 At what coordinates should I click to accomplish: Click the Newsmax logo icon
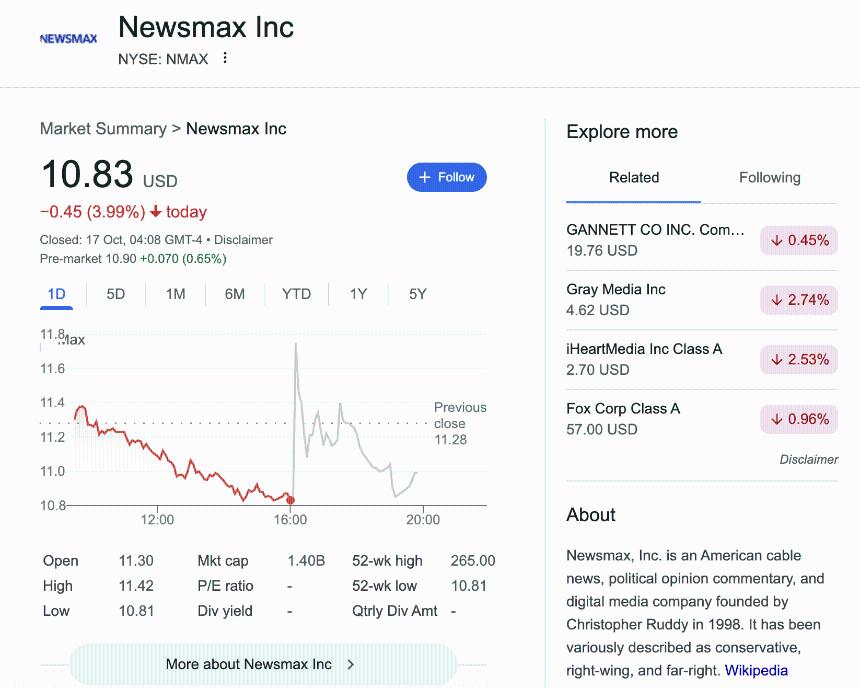[68, 39]
